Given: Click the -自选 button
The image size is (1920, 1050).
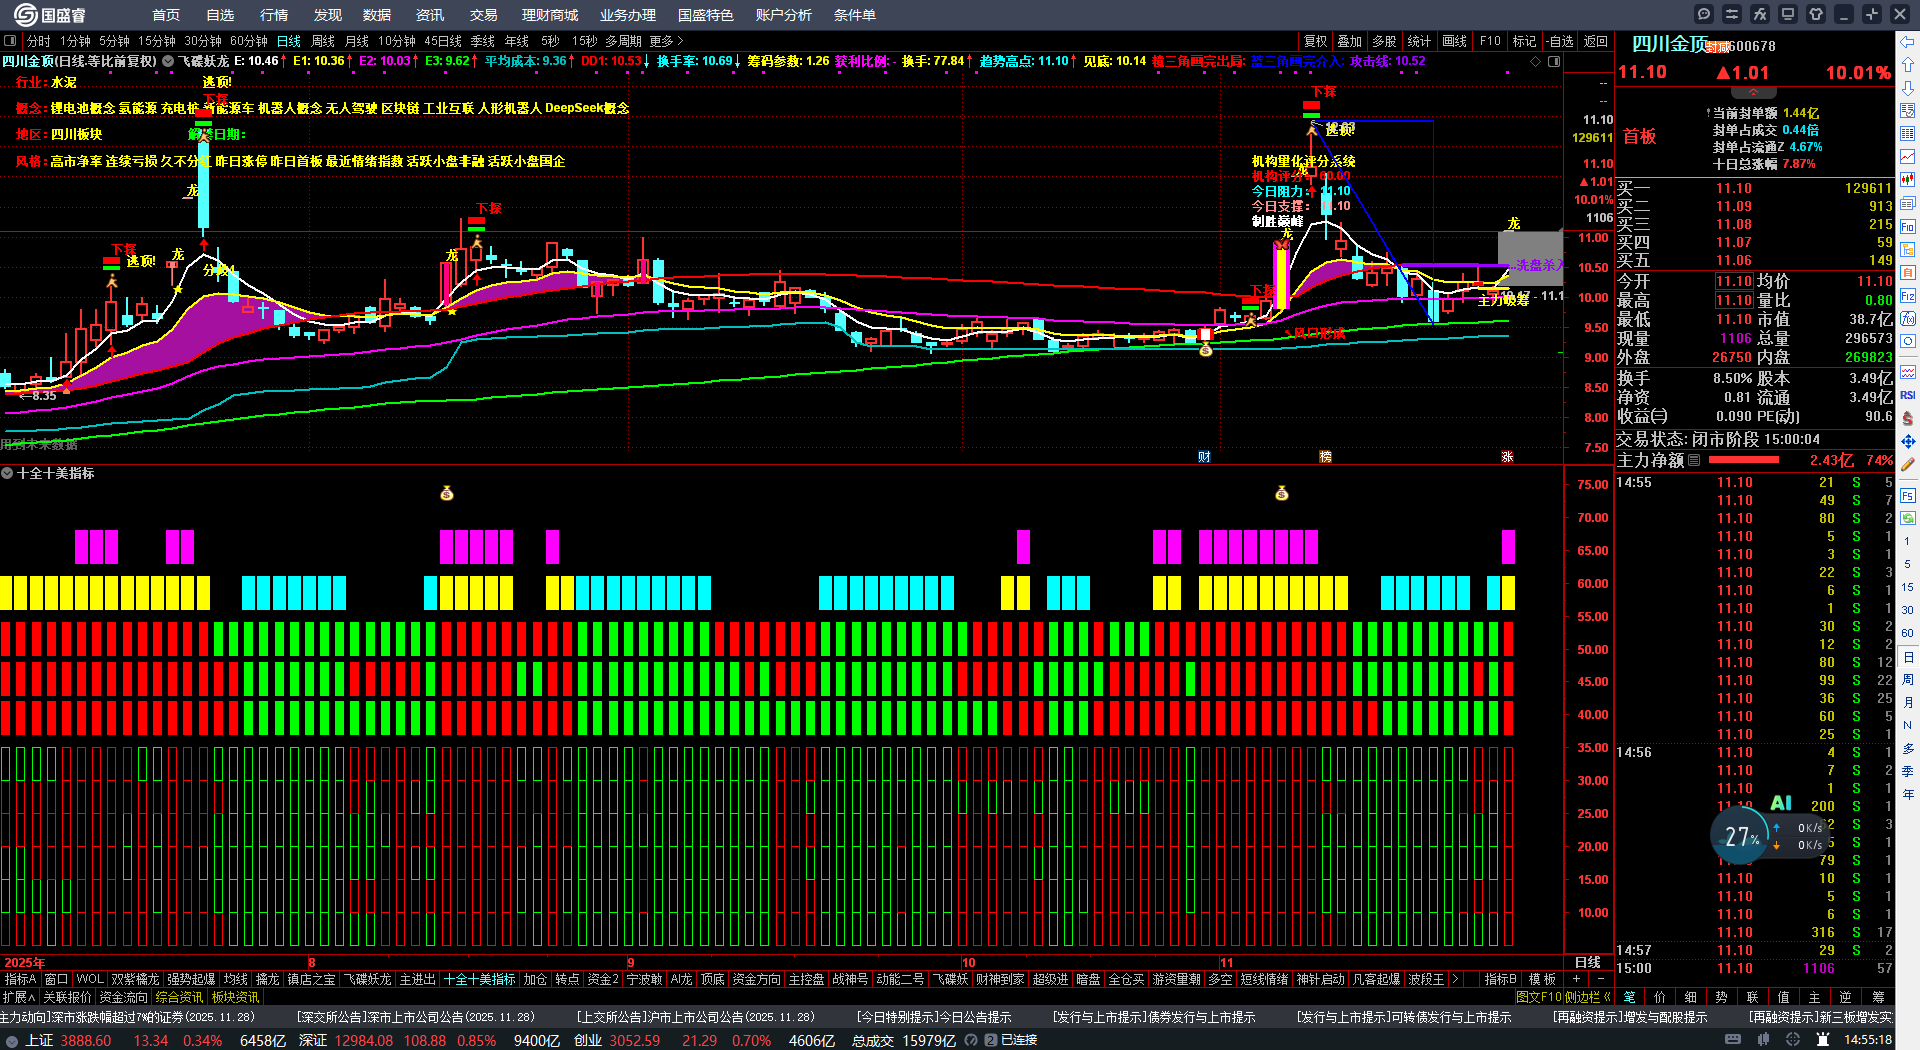Looking at the screenshot, I should pos(1560,41).
